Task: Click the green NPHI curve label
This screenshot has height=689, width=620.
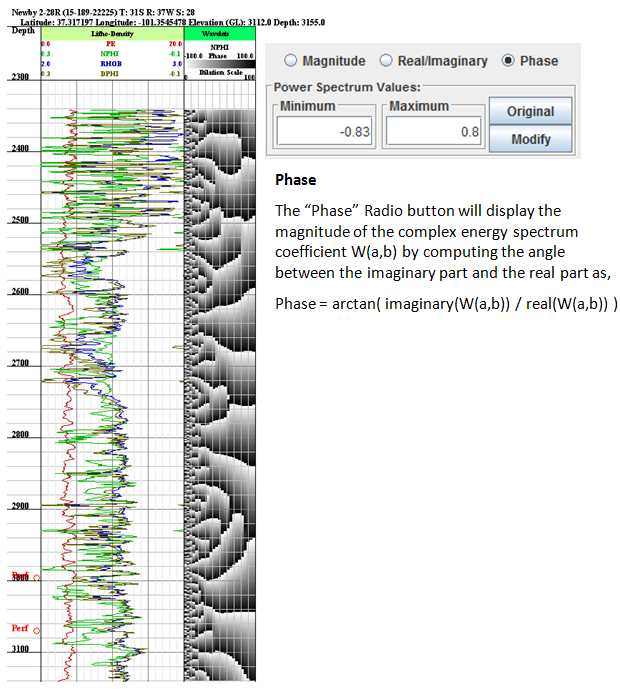Action: pyautogui.click(x=112, y=54)
